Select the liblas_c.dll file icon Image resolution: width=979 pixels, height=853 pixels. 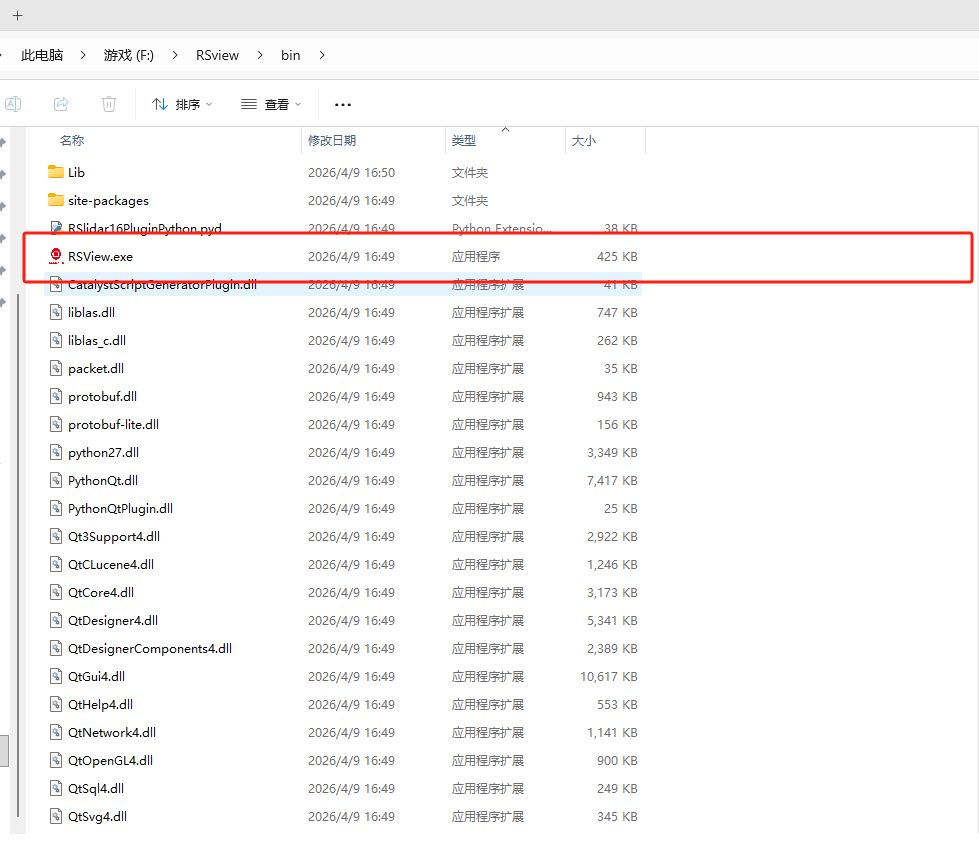tap(56, 340)
